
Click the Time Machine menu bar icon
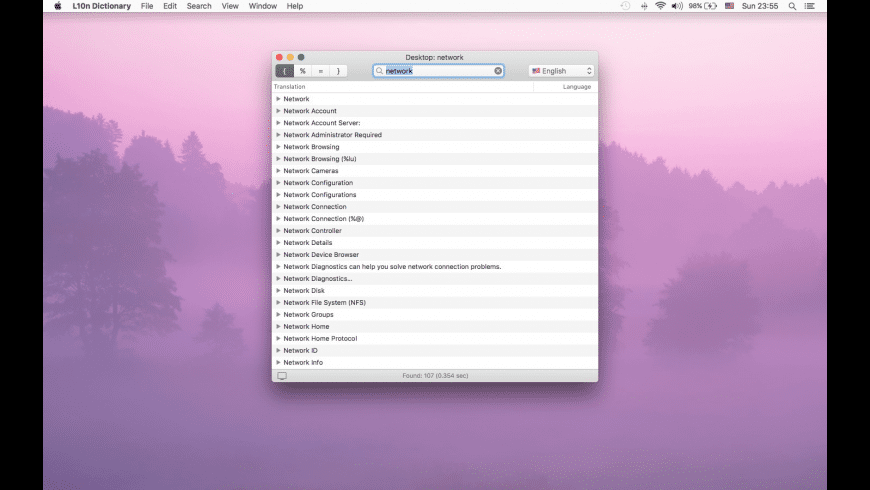(x=625, y=6)
